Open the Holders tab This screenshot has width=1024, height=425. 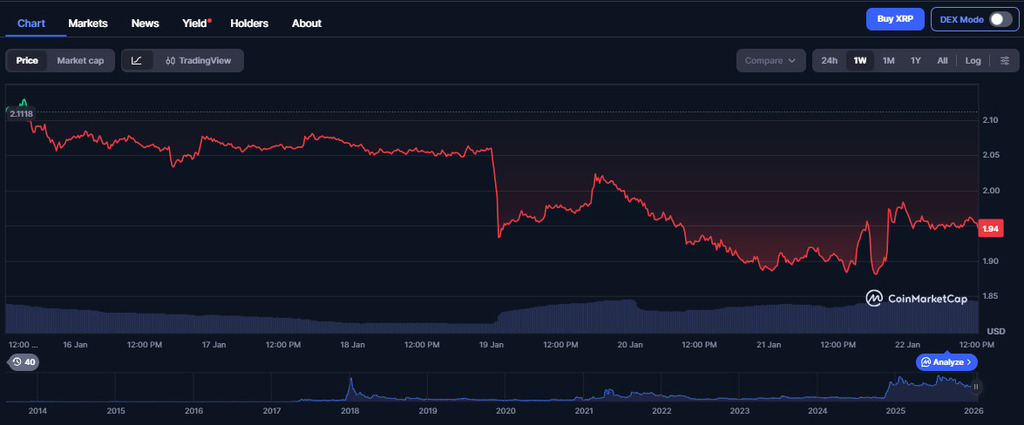(250, 23)
